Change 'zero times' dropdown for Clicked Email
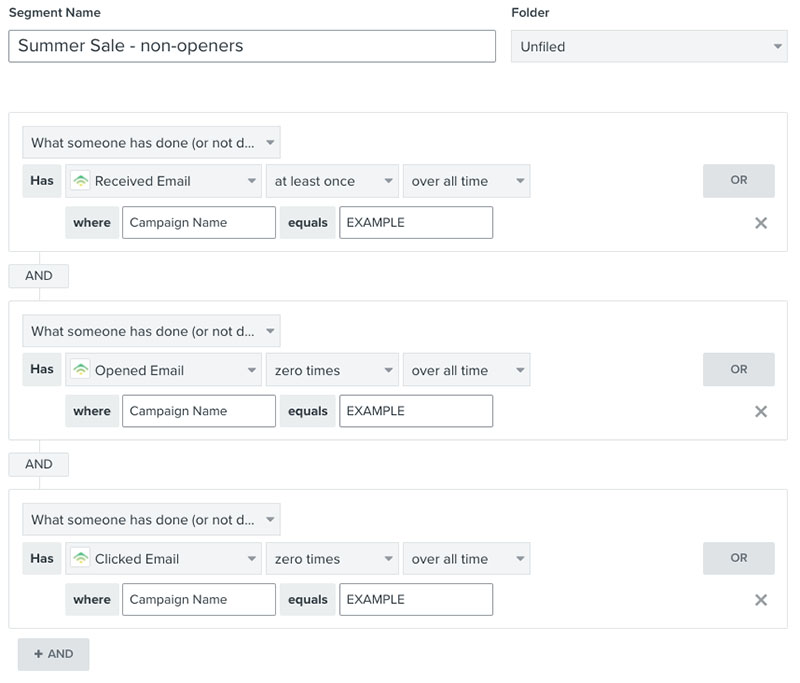Viewport: 800px width, 683px height. tap(331, 559)
